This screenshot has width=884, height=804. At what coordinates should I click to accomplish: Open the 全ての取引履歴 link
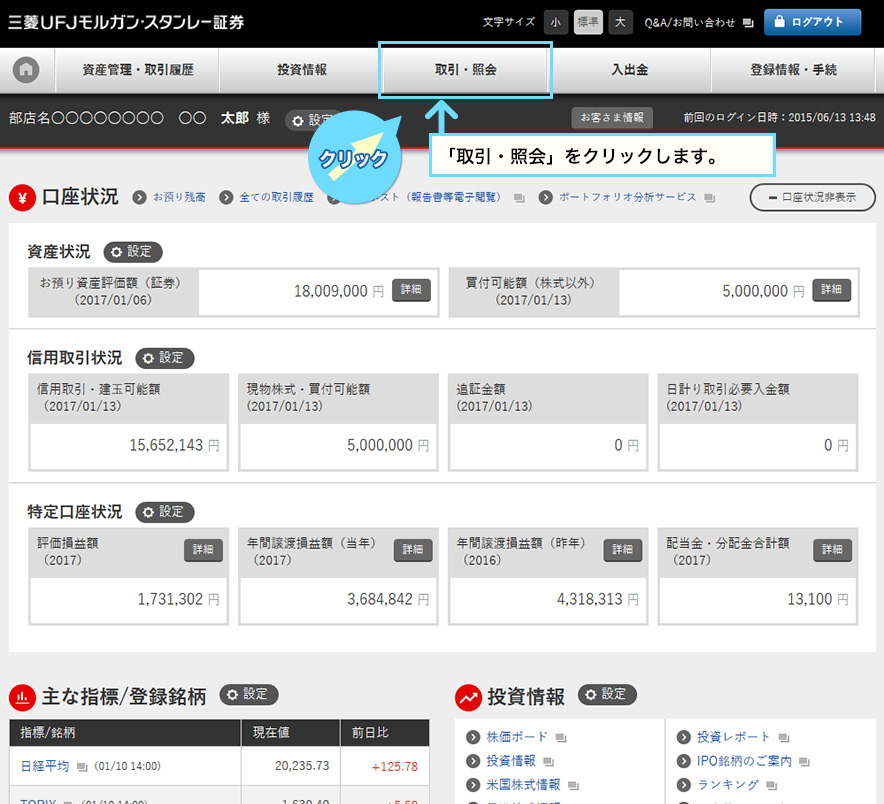pos(276,198)
